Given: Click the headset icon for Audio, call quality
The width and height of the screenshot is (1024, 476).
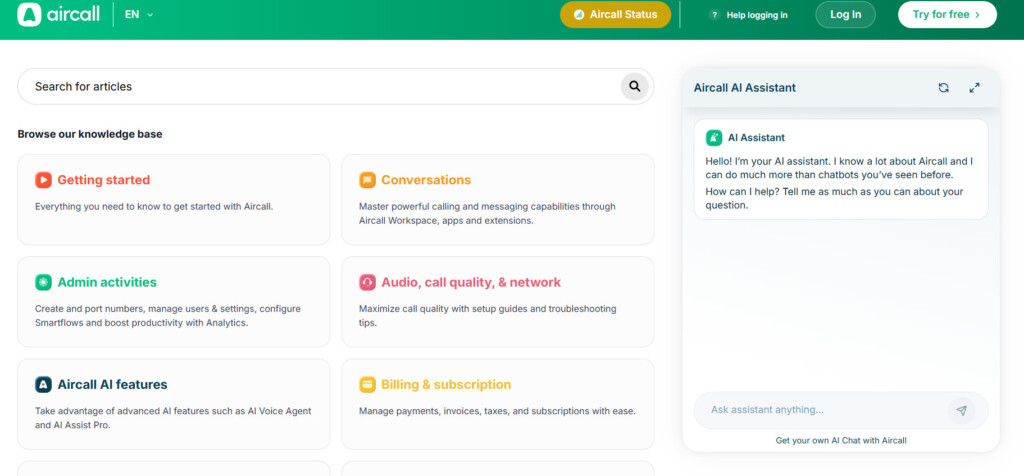Looking at the screenshot, I should click(367, 282).
